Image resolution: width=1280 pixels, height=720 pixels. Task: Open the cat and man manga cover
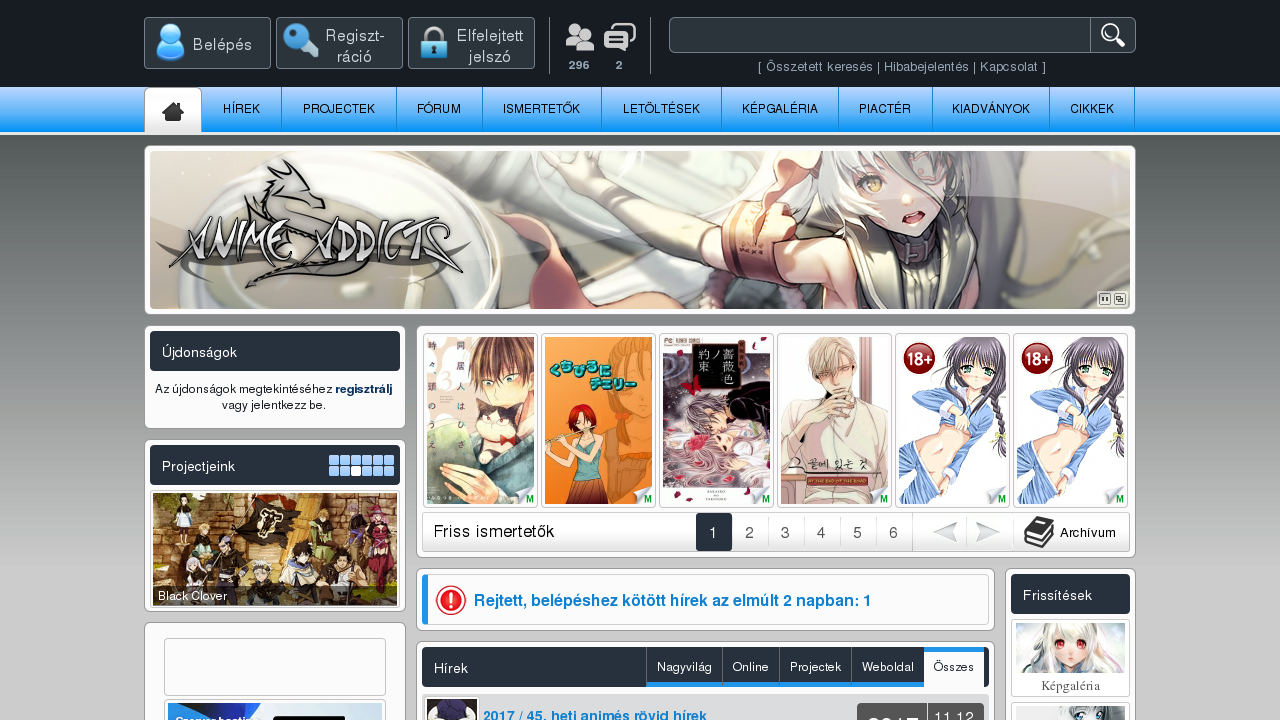click(480, 420)
